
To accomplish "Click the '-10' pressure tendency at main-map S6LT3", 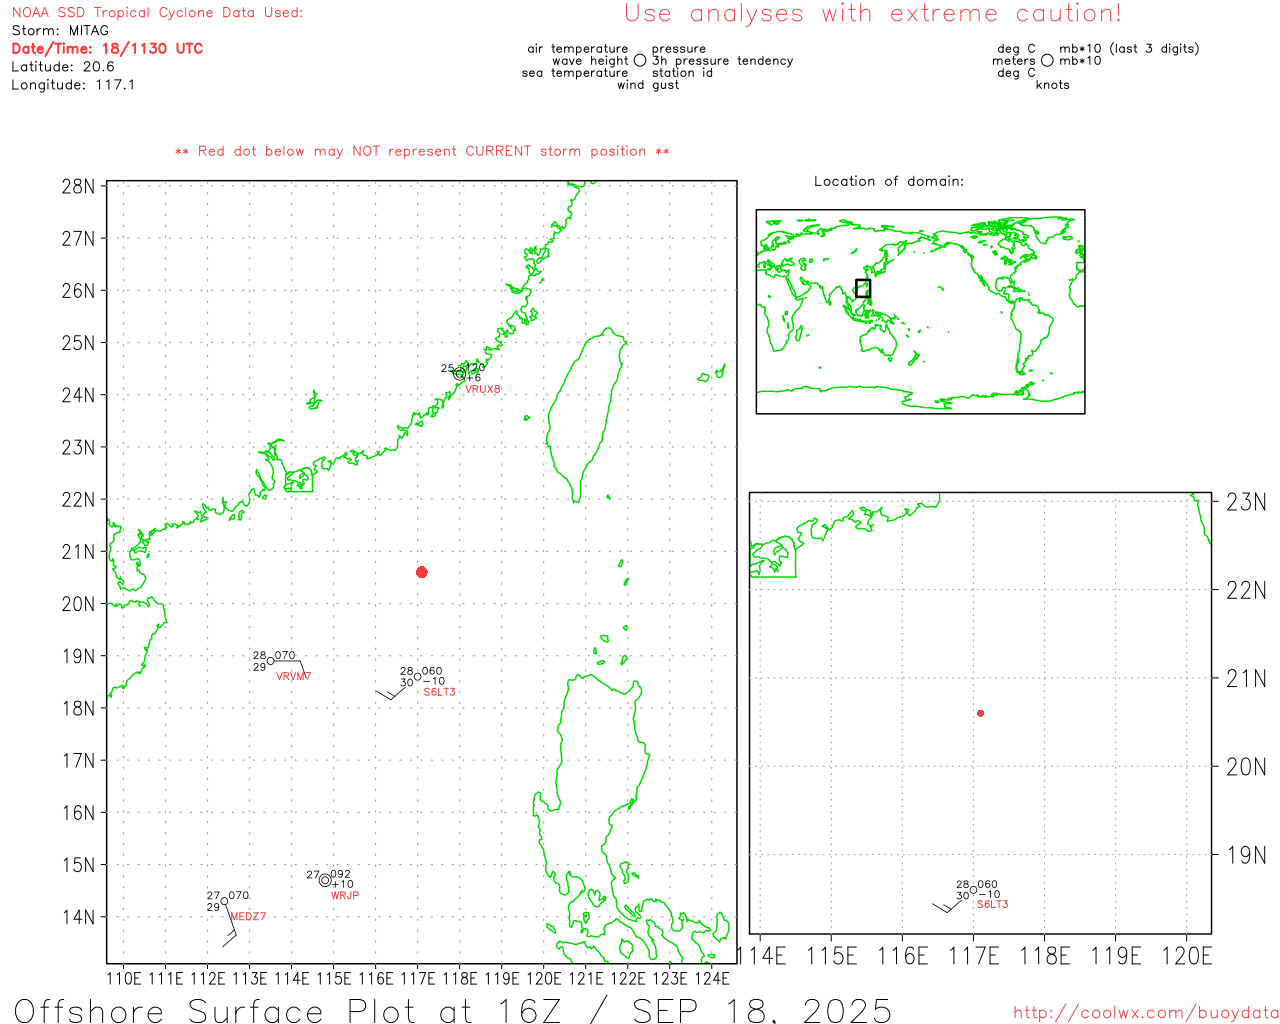I will (435, 682).
